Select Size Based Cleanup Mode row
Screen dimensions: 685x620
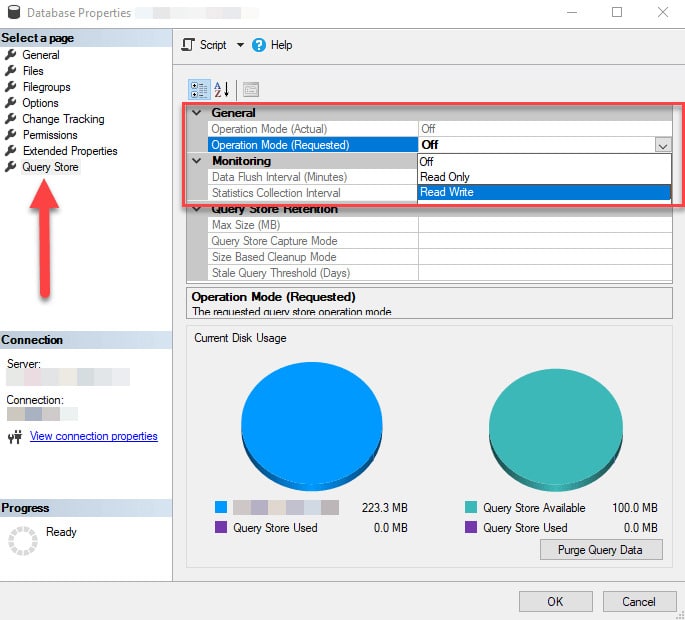(440, 257)
